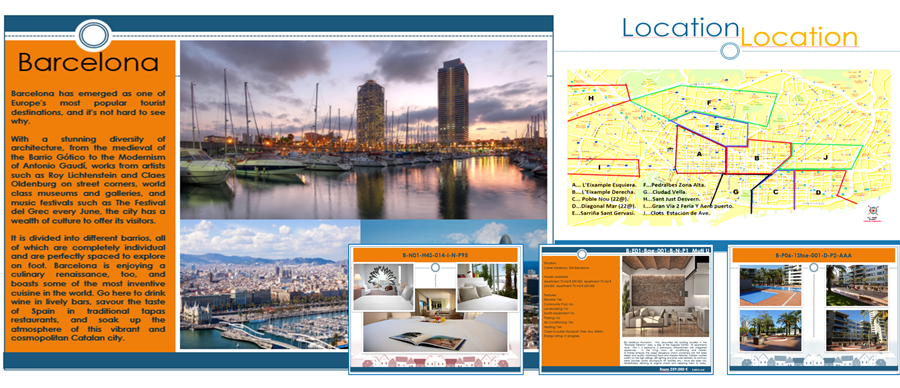This screenshot has height=388, width=900.
Task: Click the ring emblem under the Location title
Action: click(x=729, y=51)
